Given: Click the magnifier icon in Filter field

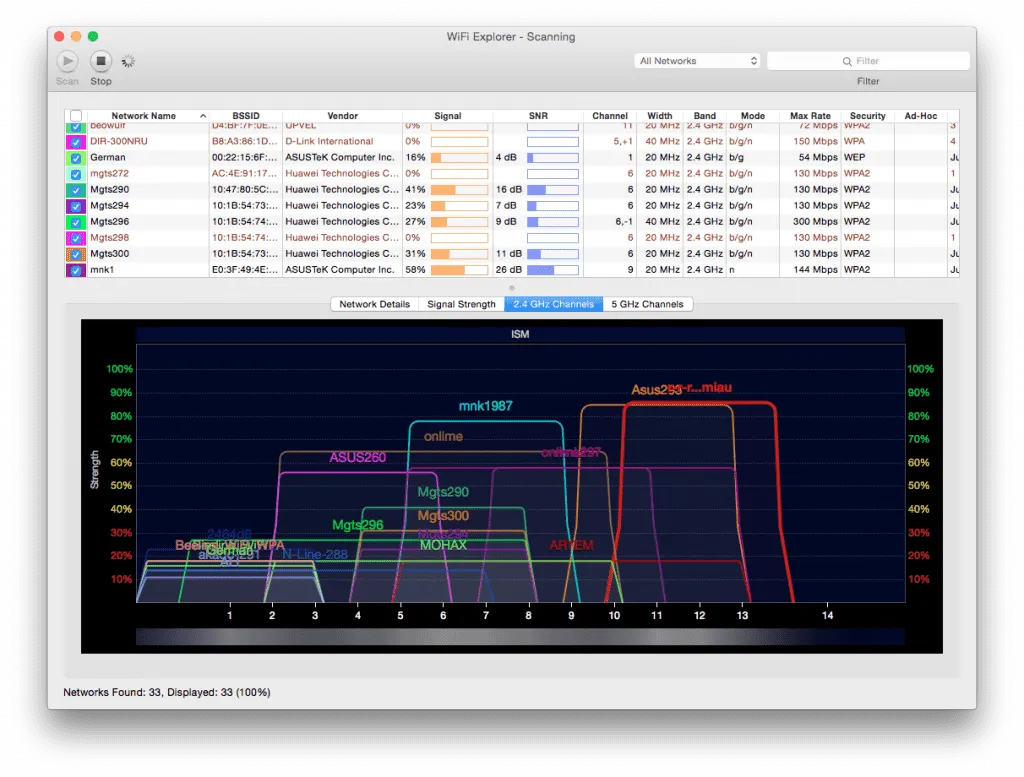Looking at the screenshot, I should point(847,61).
